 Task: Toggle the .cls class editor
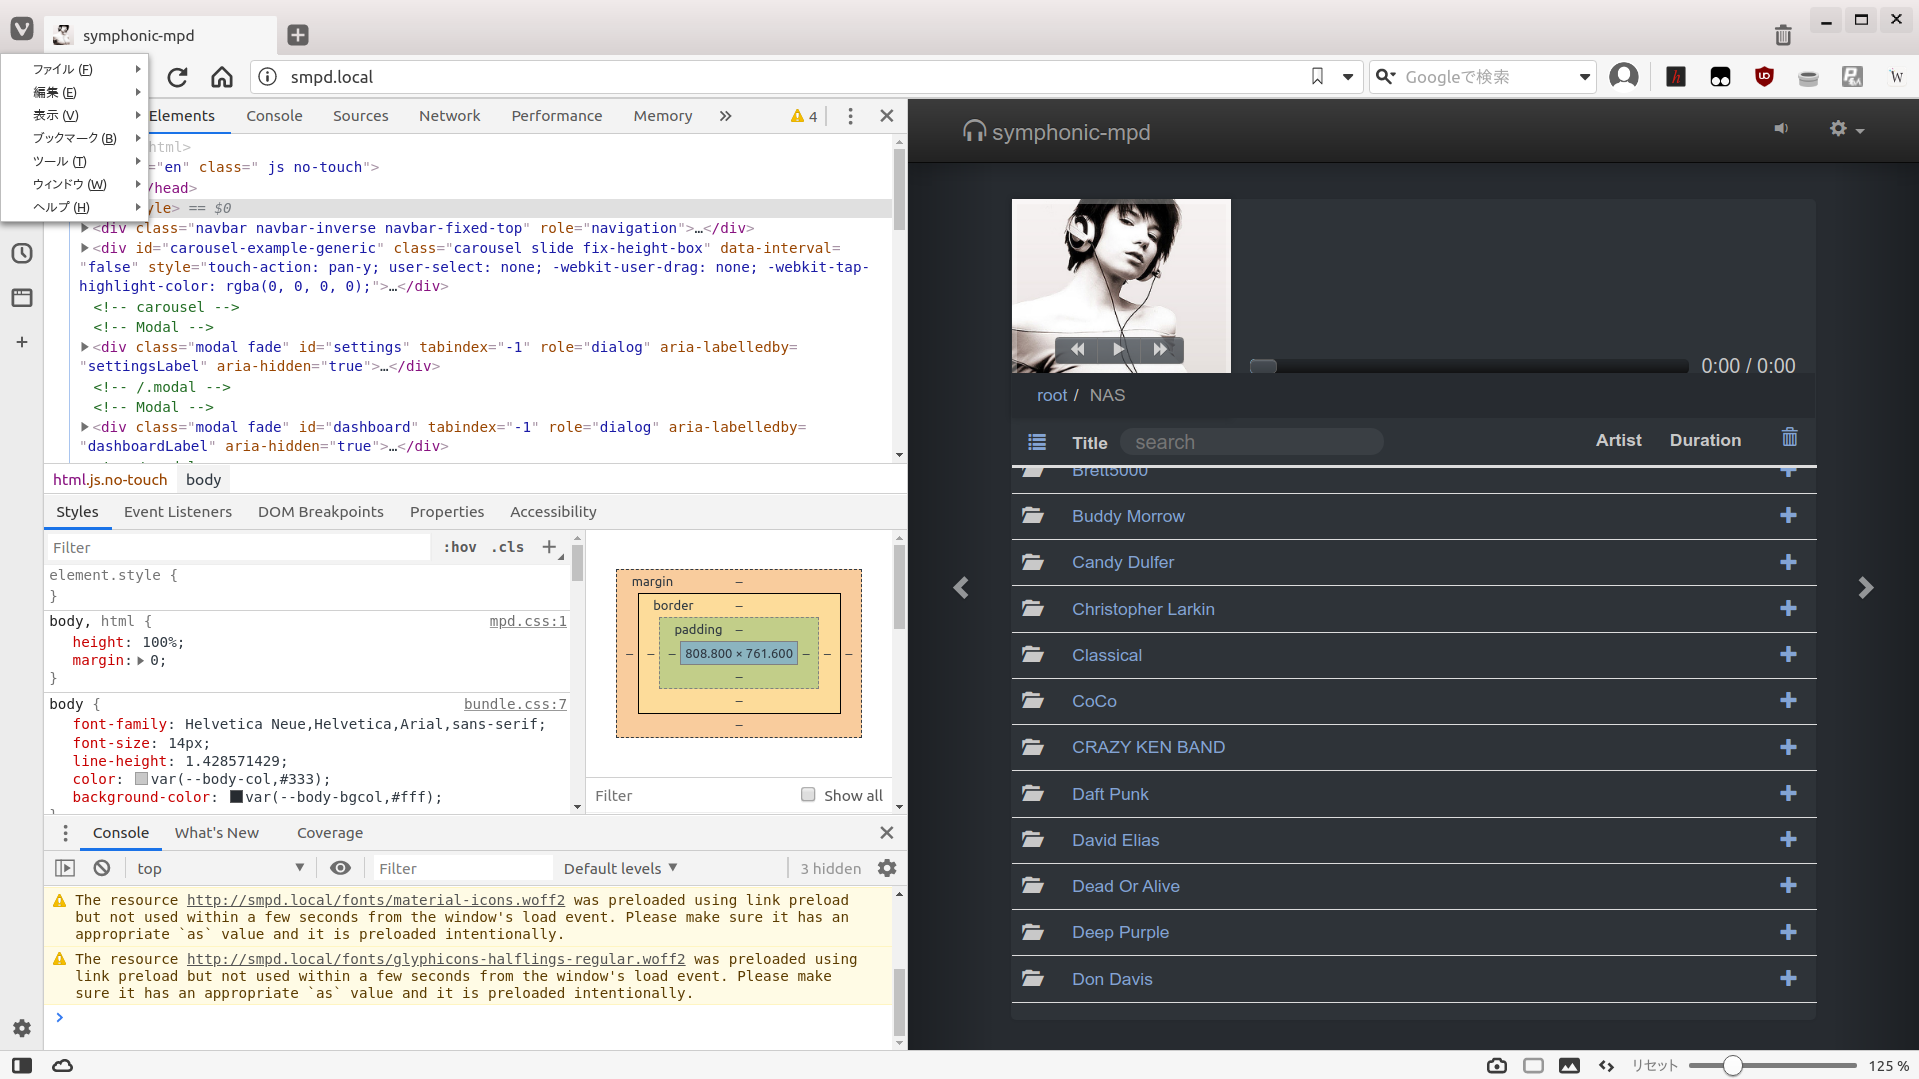coord(508,547)
